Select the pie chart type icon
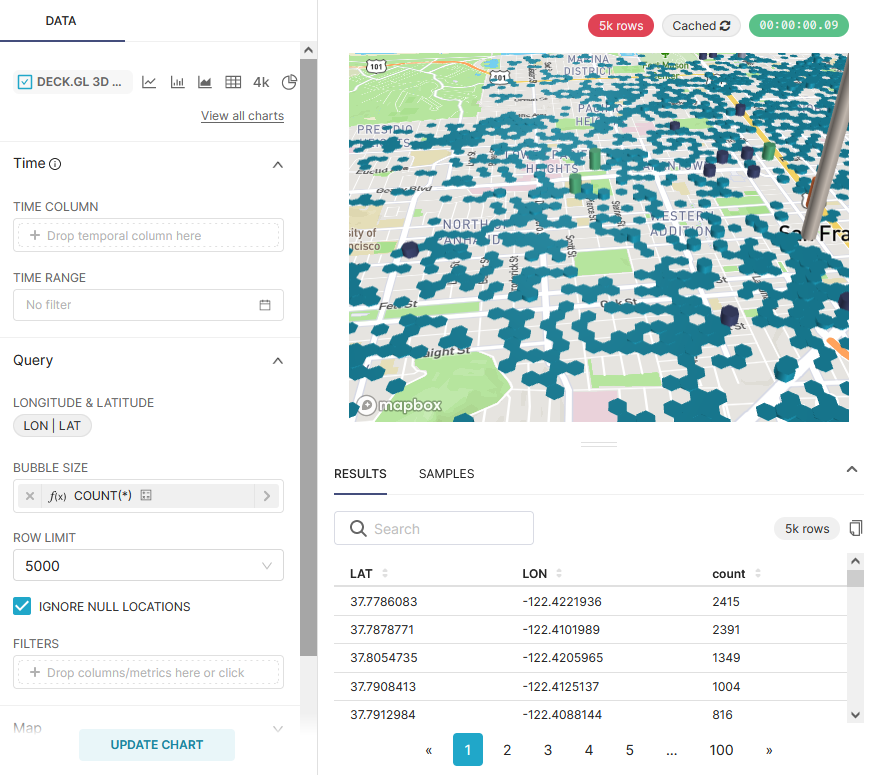 290,82
